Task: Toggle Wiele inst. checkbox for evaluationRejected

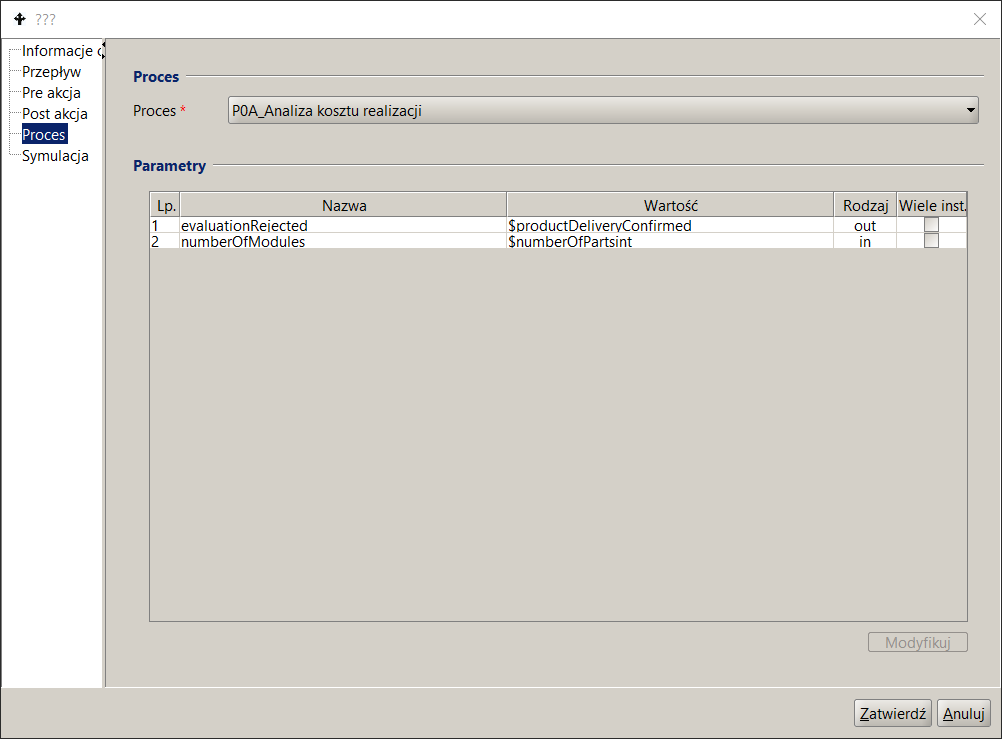Action: tap(931, 226)
